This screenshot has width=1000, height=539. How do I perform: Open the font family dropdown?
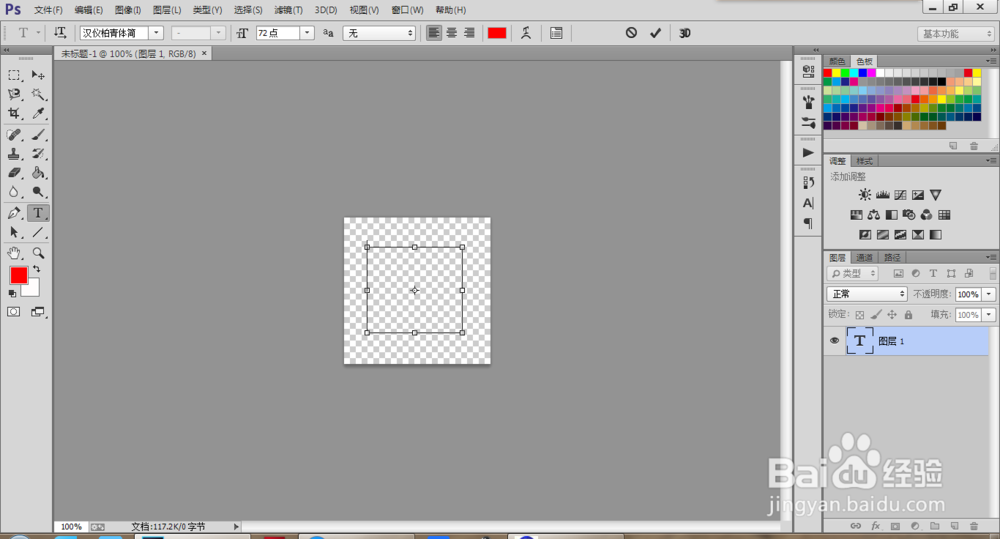pyautogui.click(x=156, y=33)
